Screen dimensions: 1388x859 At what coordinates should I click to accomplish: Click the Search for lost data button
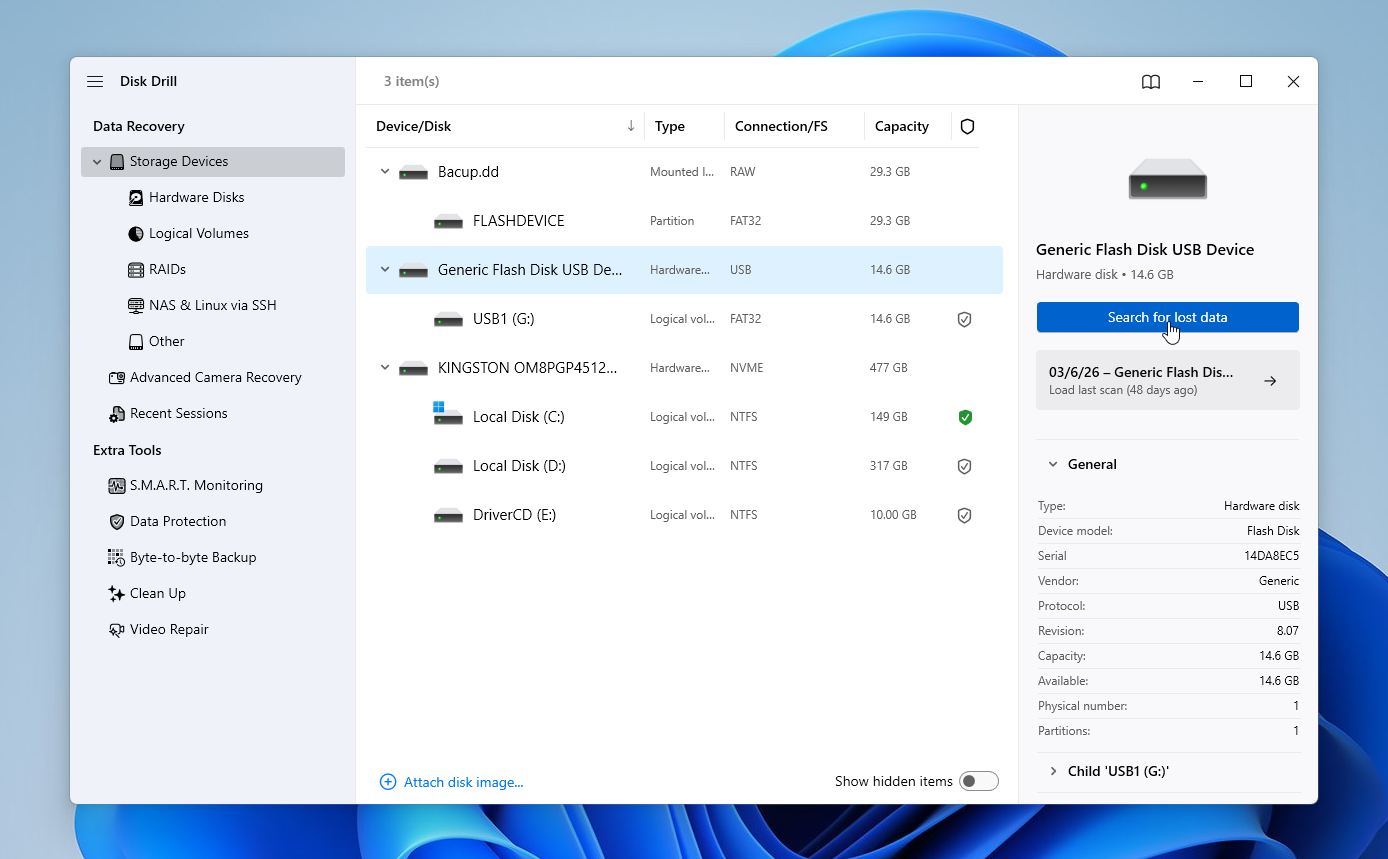click(1167, 317)
